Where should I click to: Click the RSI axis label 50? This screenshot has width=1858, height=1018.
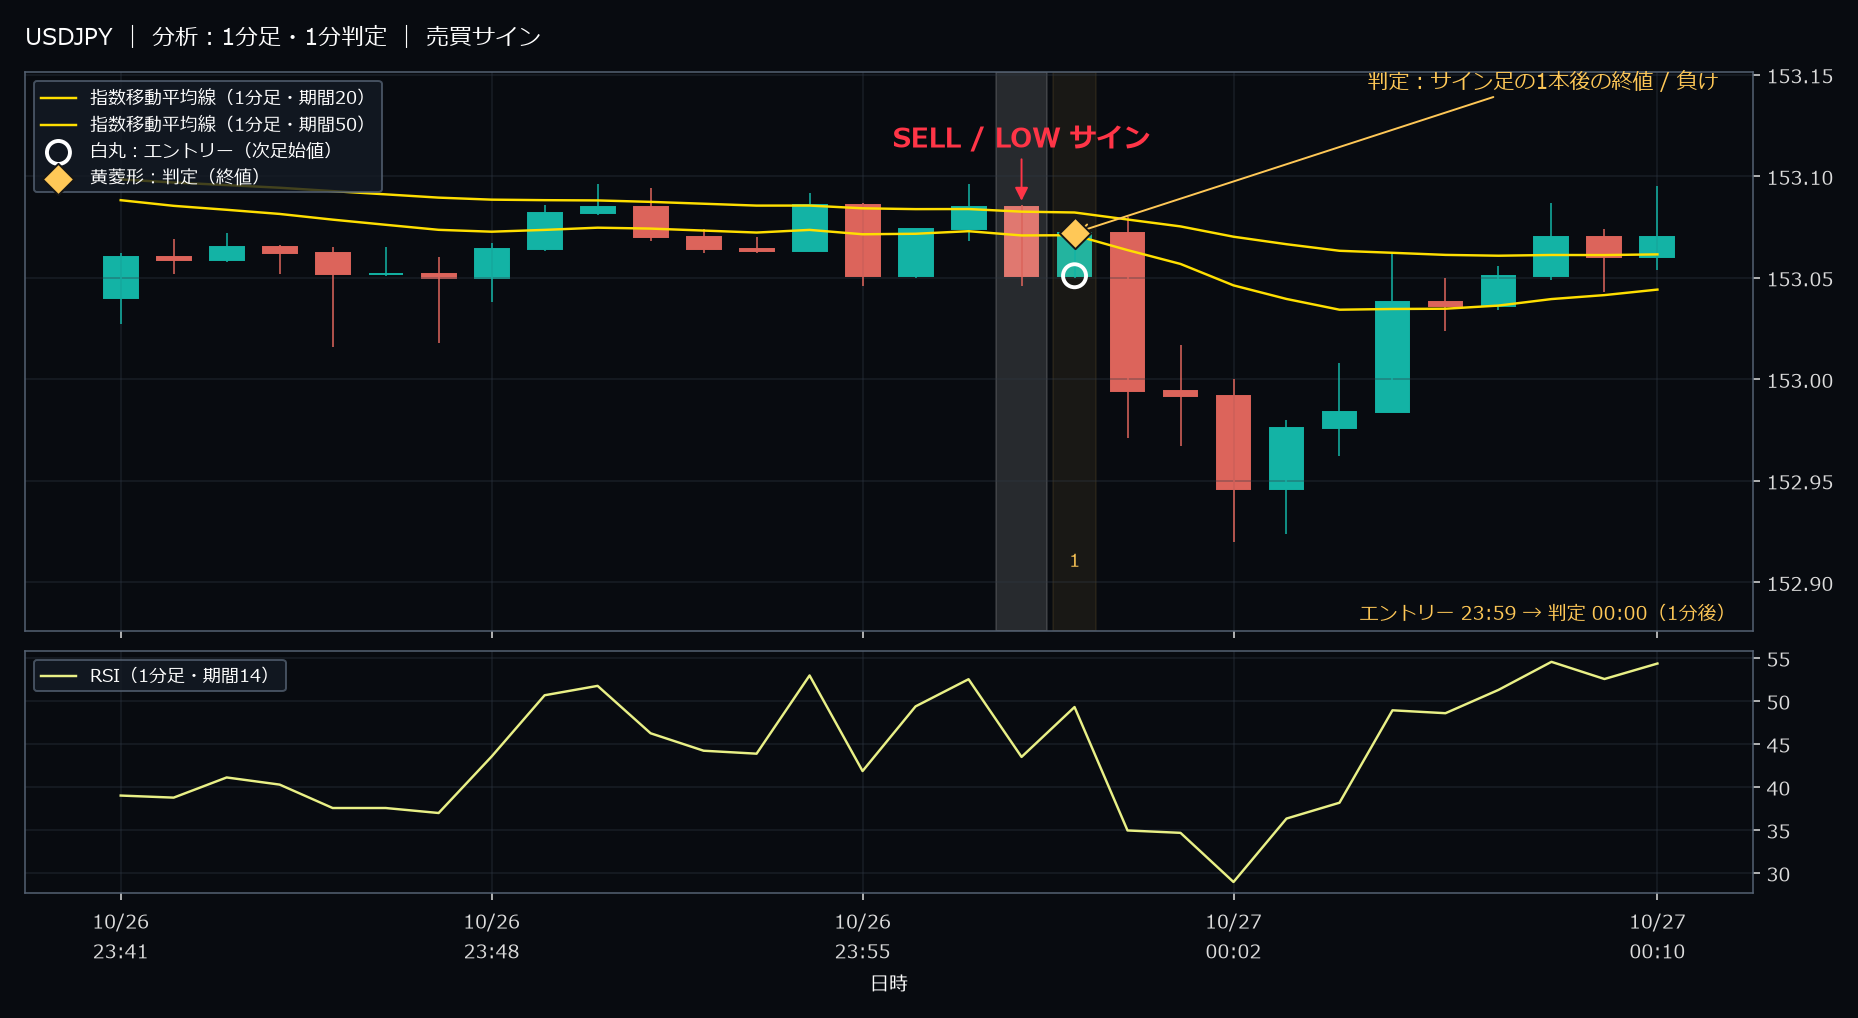1778,703
